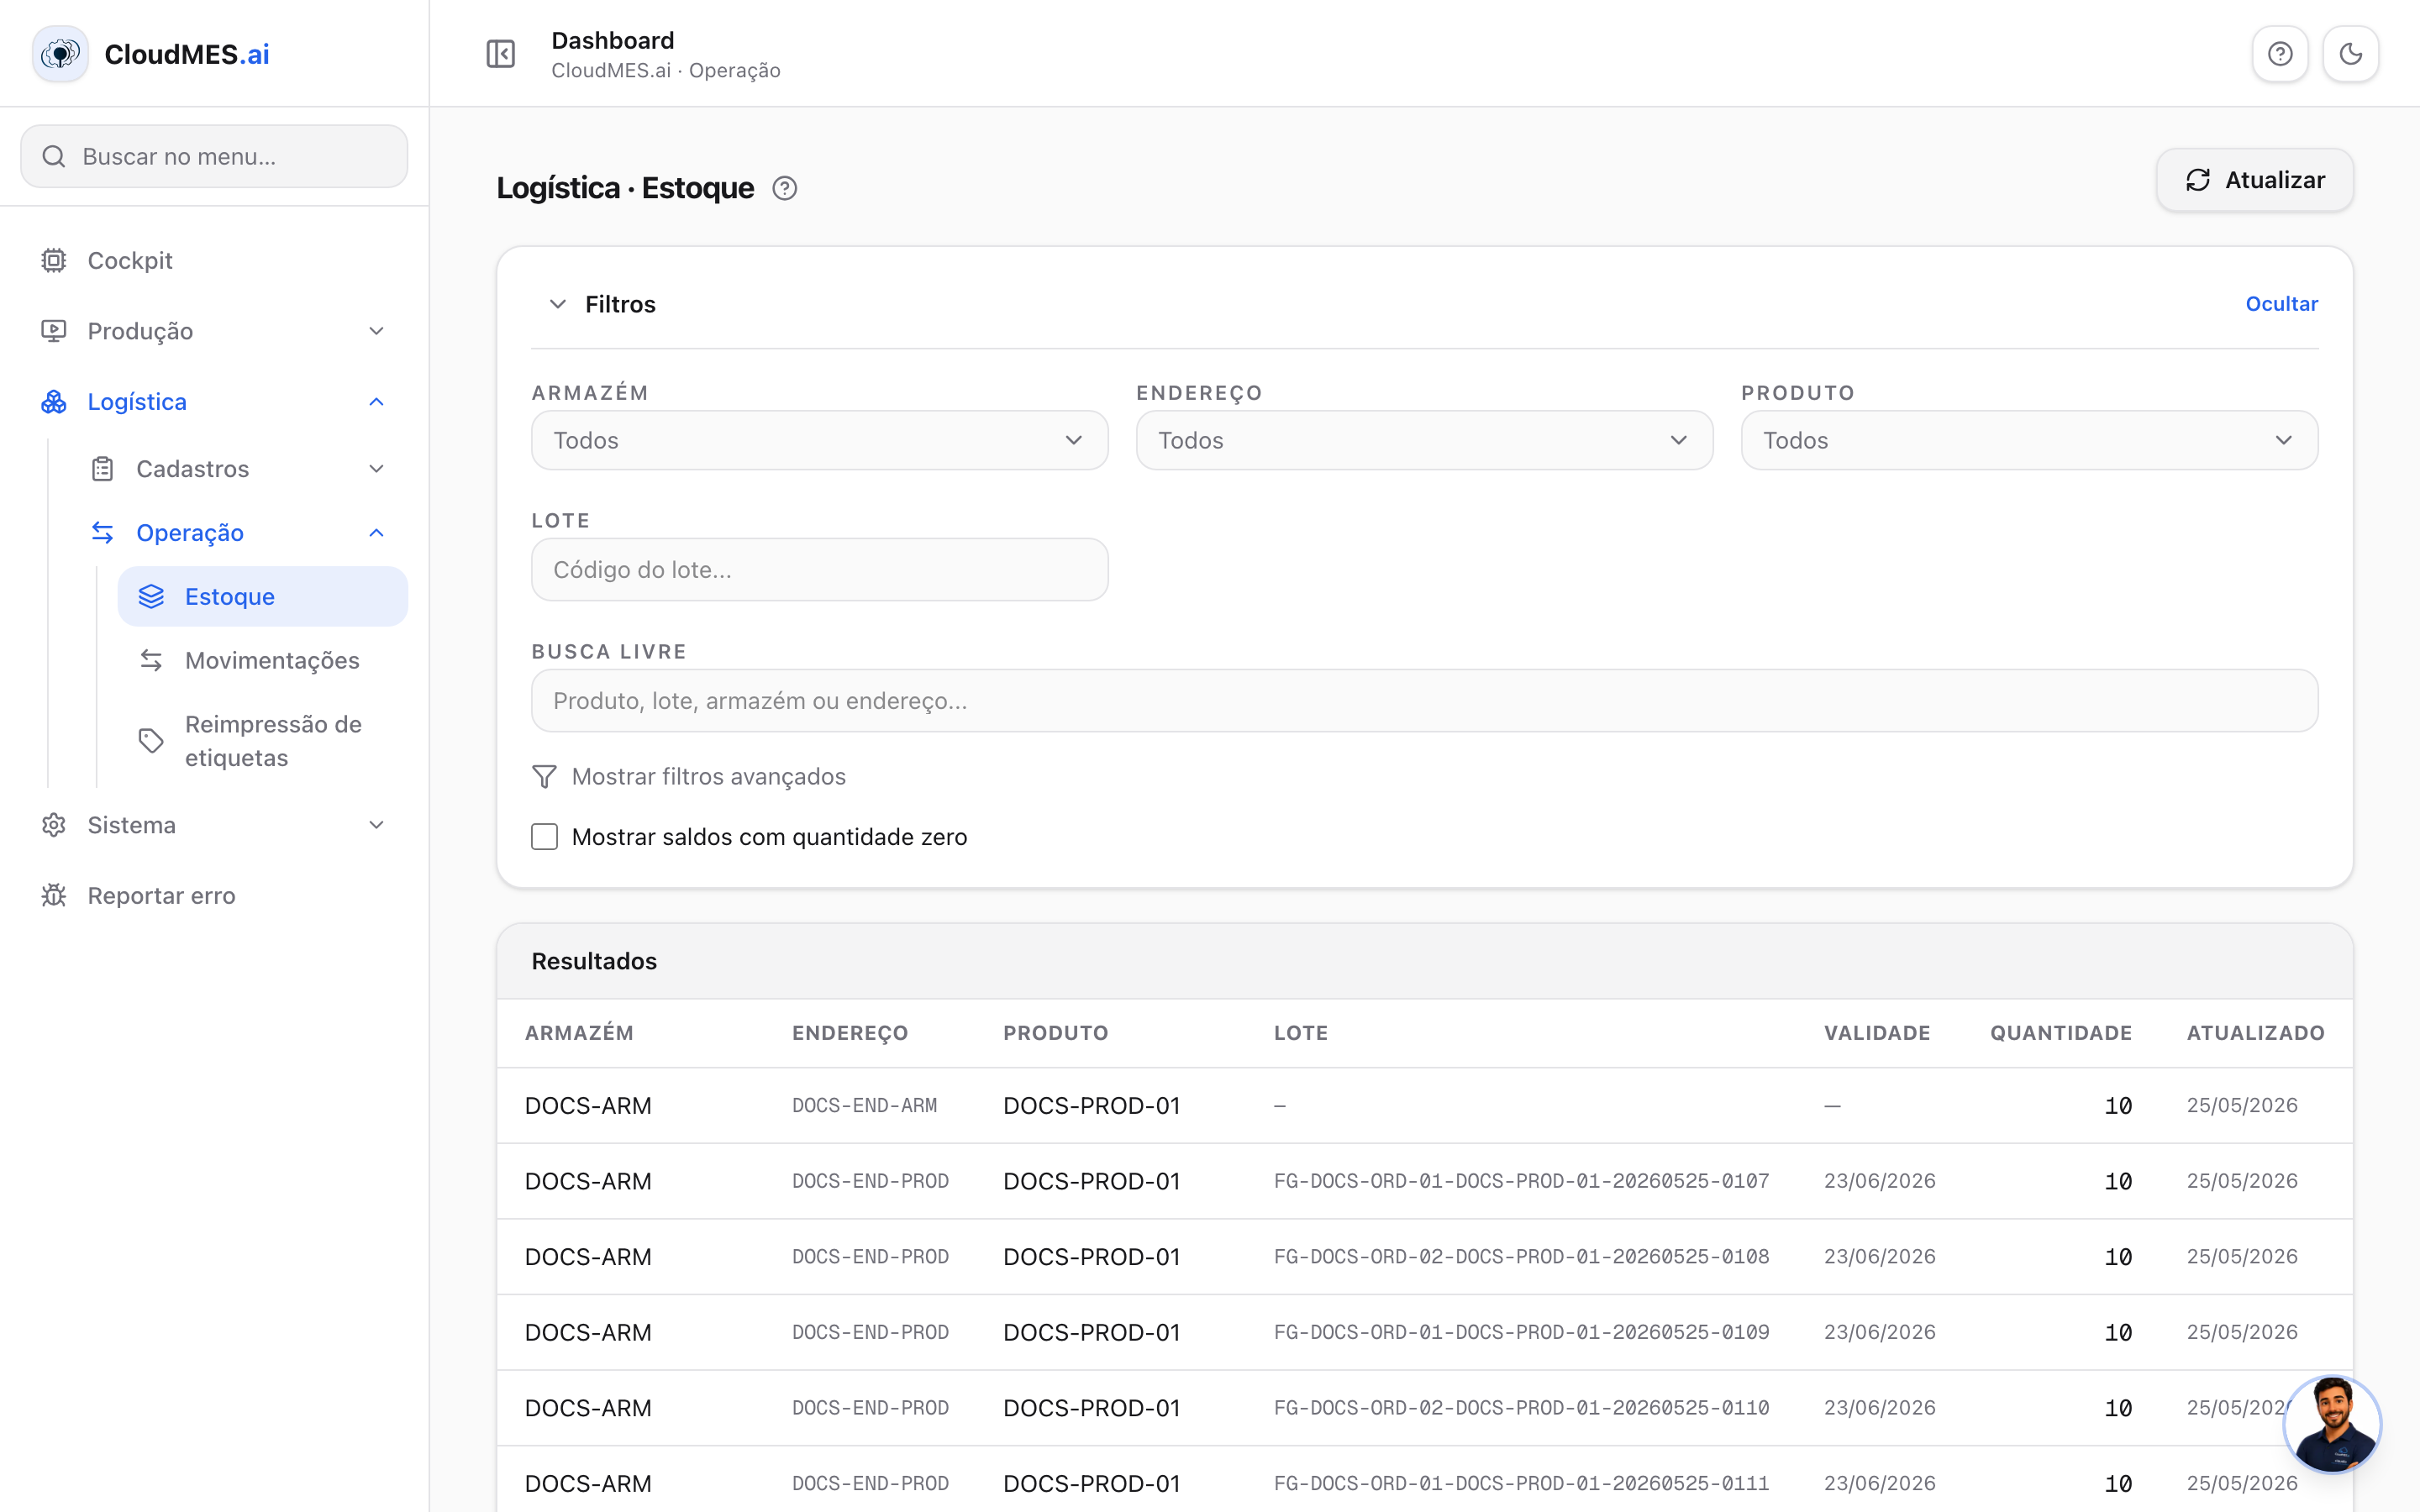Expand the Cadastros submenu chevron

pos(376,469)
